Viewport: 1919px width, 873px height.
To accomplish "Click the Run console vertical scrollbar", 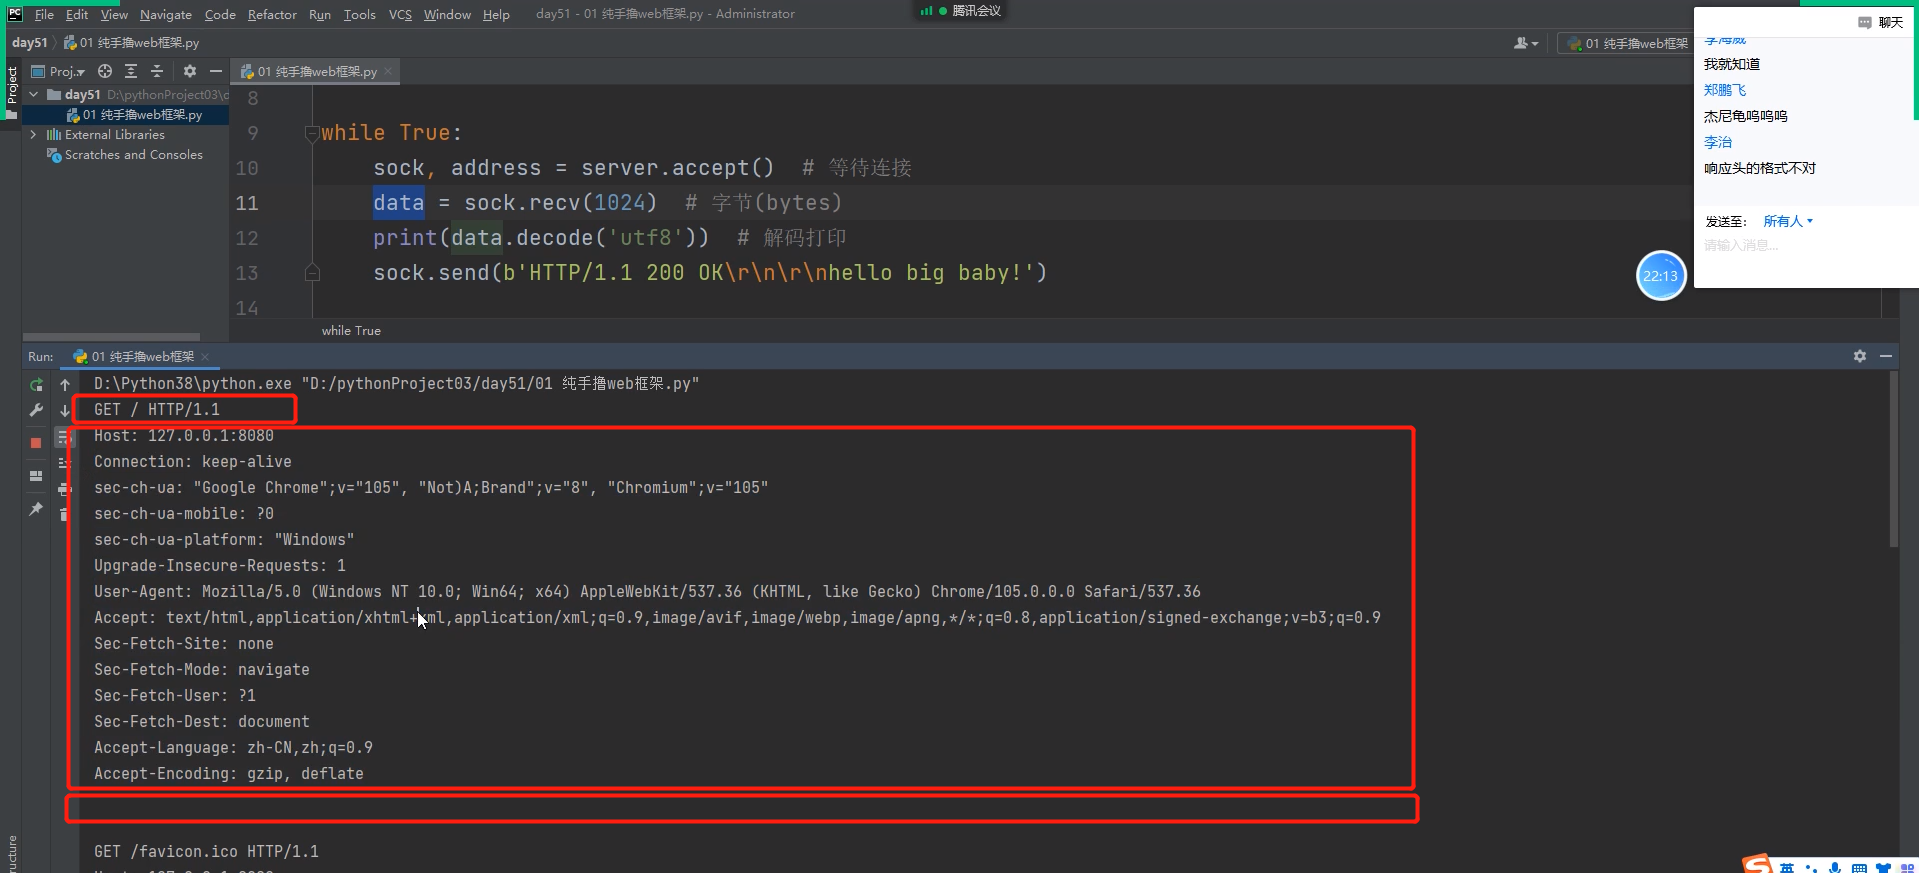I will (1893, 460).
